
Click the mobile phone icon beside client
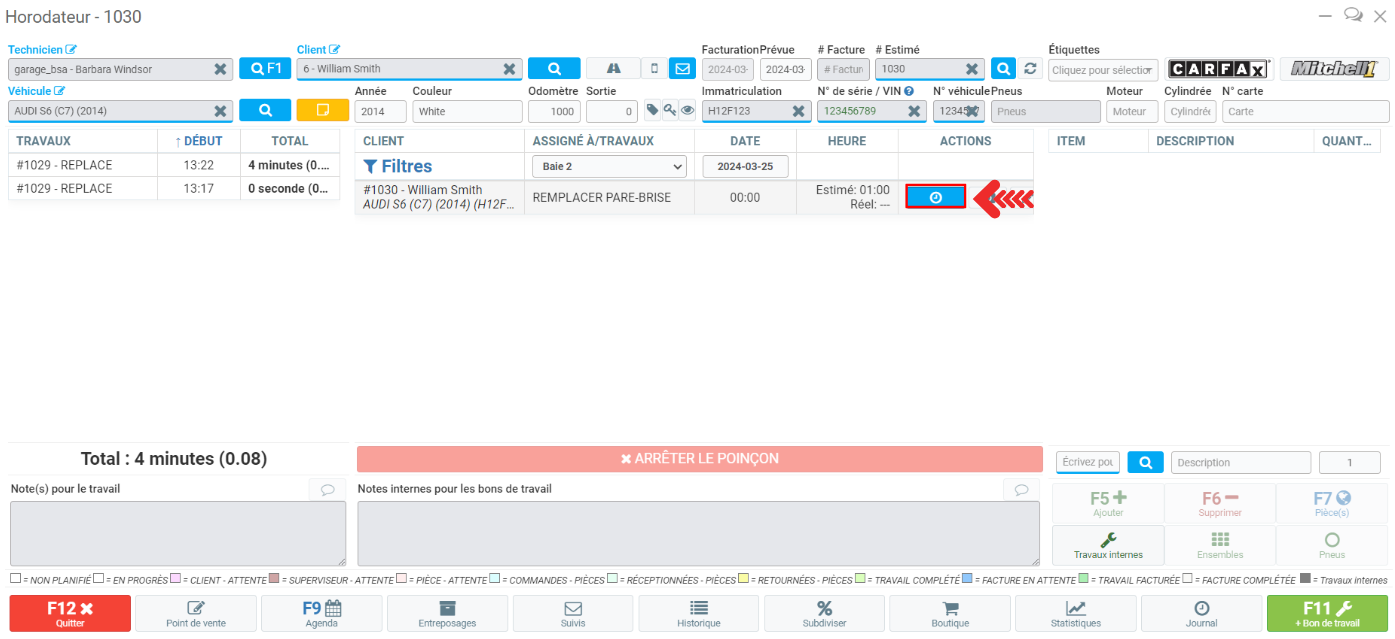tap(654, 69)
